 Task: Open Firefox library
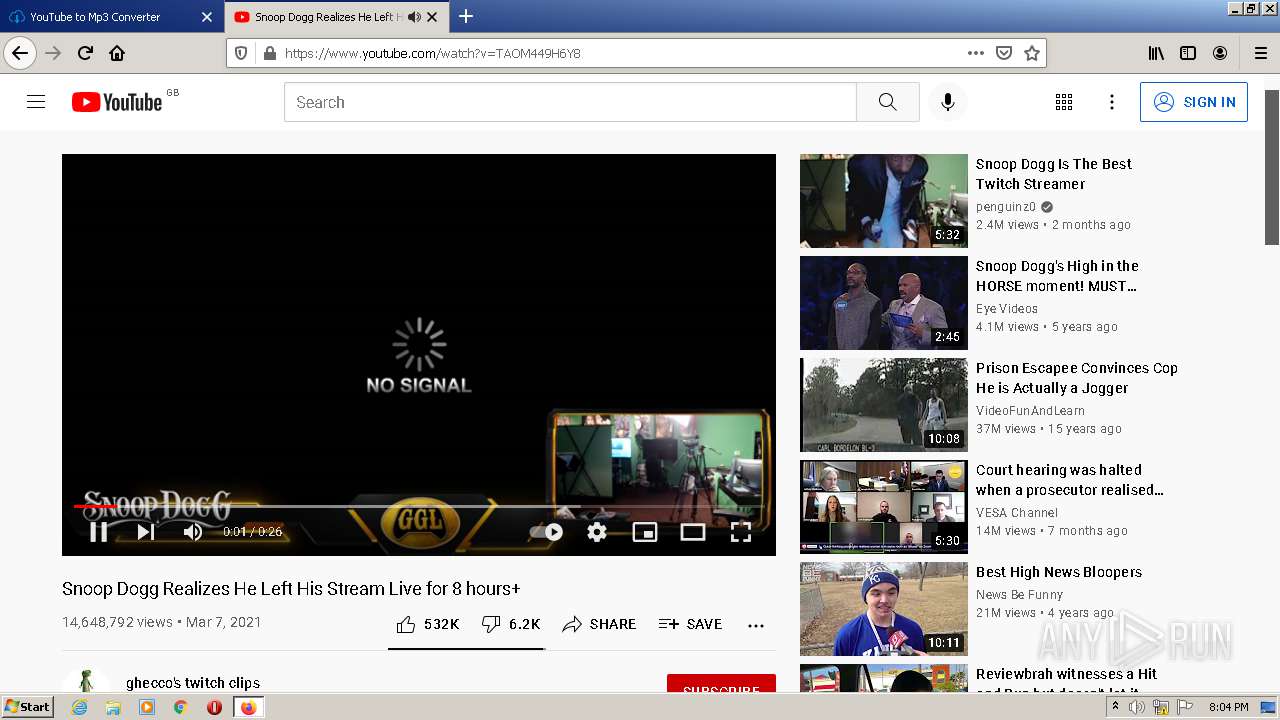coord(1156,53)
